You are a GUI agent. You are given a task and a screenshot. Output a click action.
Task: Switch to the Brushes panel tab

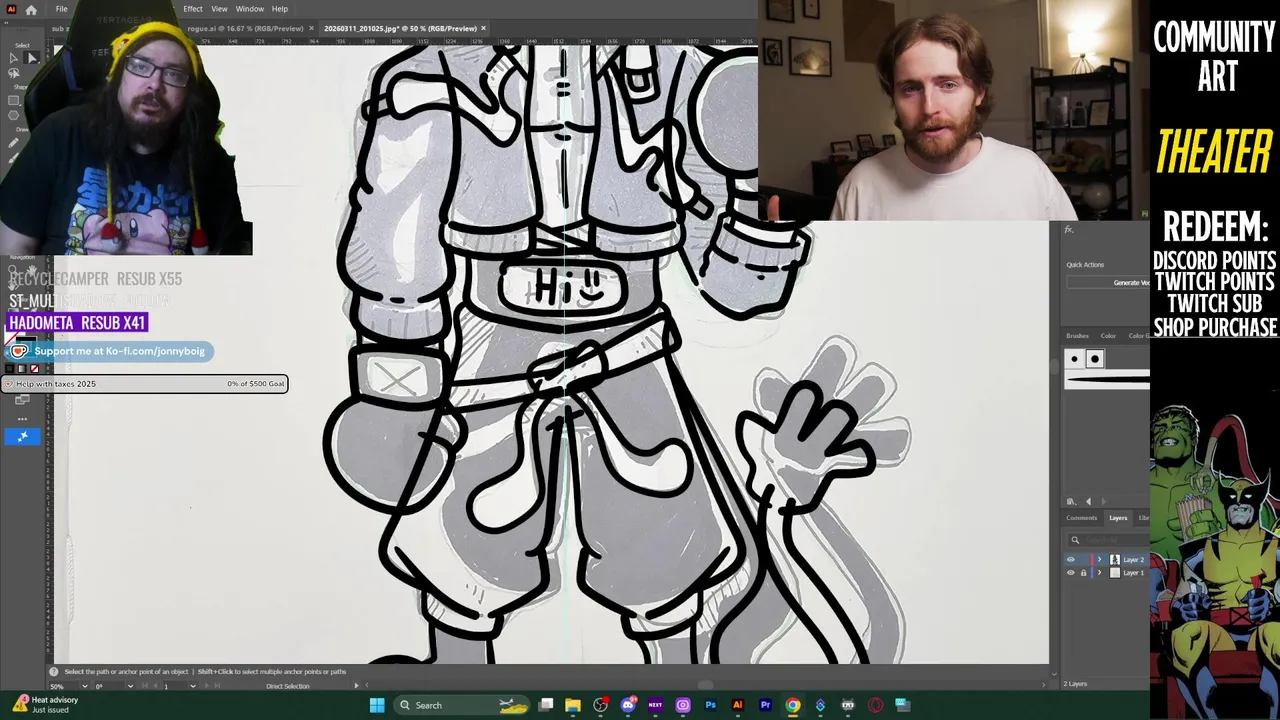click(1077, 336)
